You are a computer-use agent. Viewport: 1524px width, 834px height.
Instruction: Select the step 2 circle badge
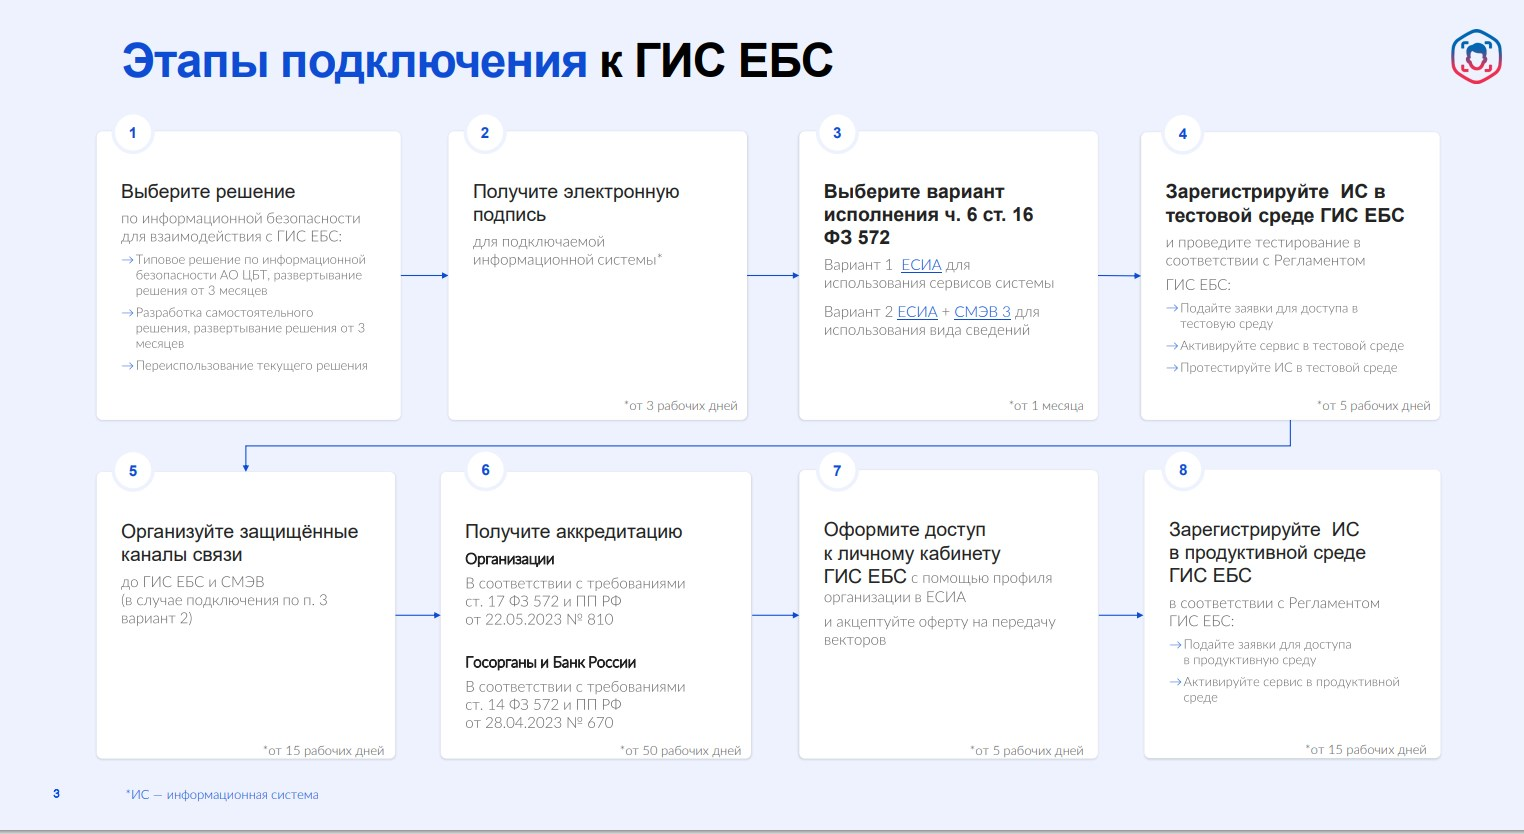coord(485,133)
